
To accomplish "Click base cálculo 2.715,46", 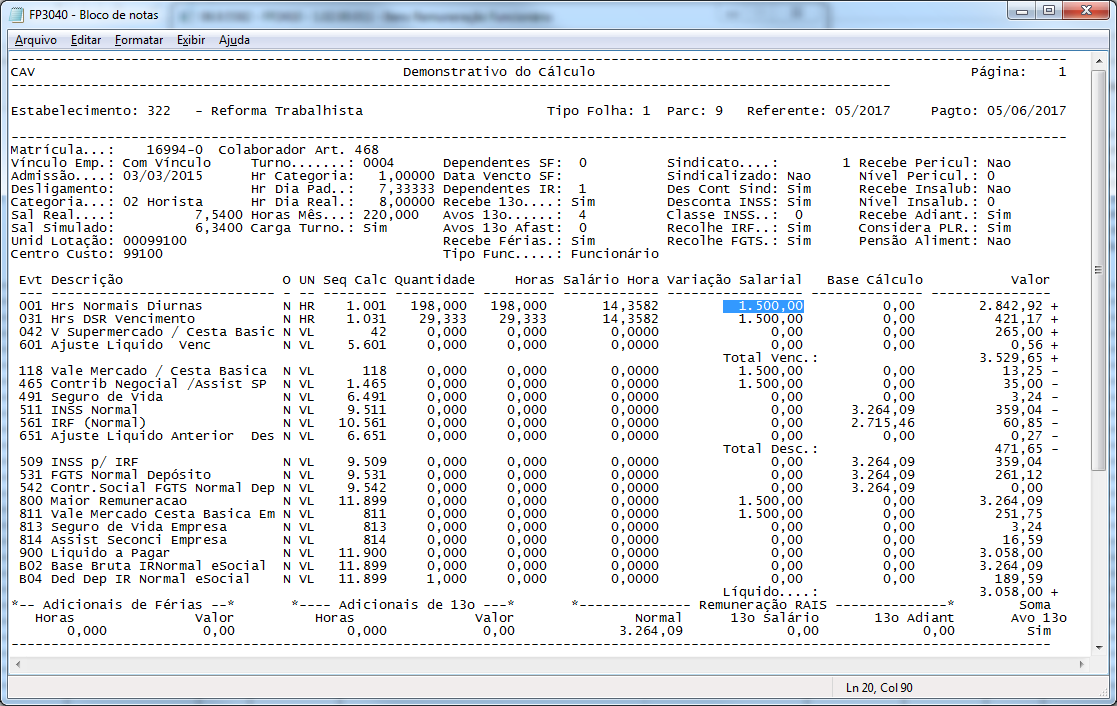I will (x=883, y=423).
